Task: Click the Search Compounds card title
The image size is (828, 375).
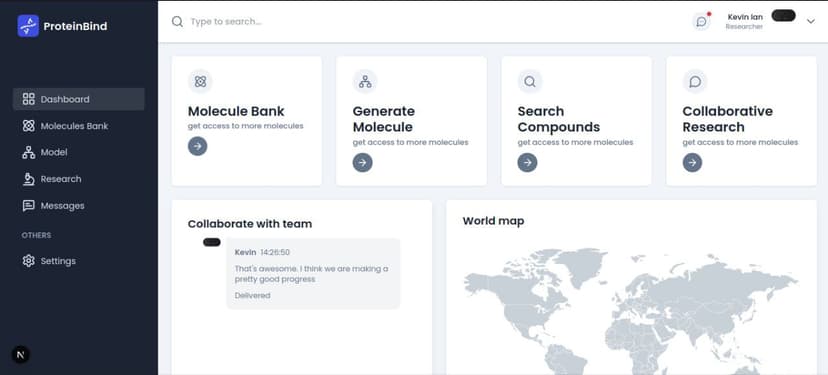Action: pyautogui.click(x=559, y=119)
